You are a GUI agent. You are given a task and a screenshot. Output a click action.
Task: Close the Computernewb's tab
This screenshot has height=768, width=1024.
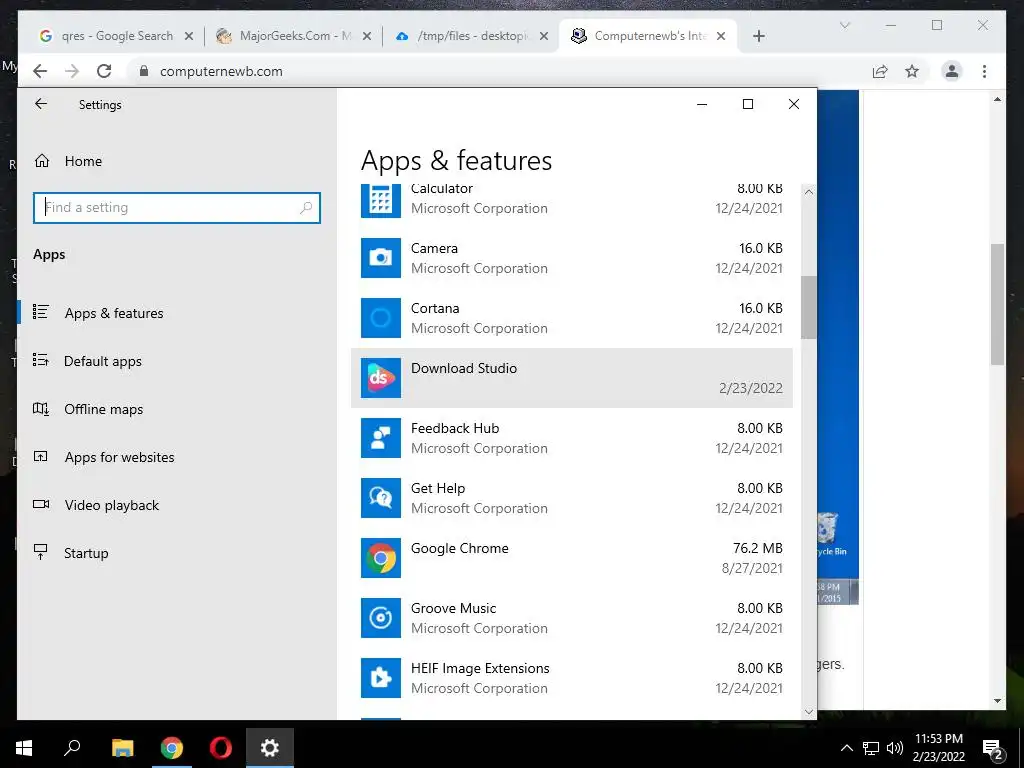[x=721, y=36]
